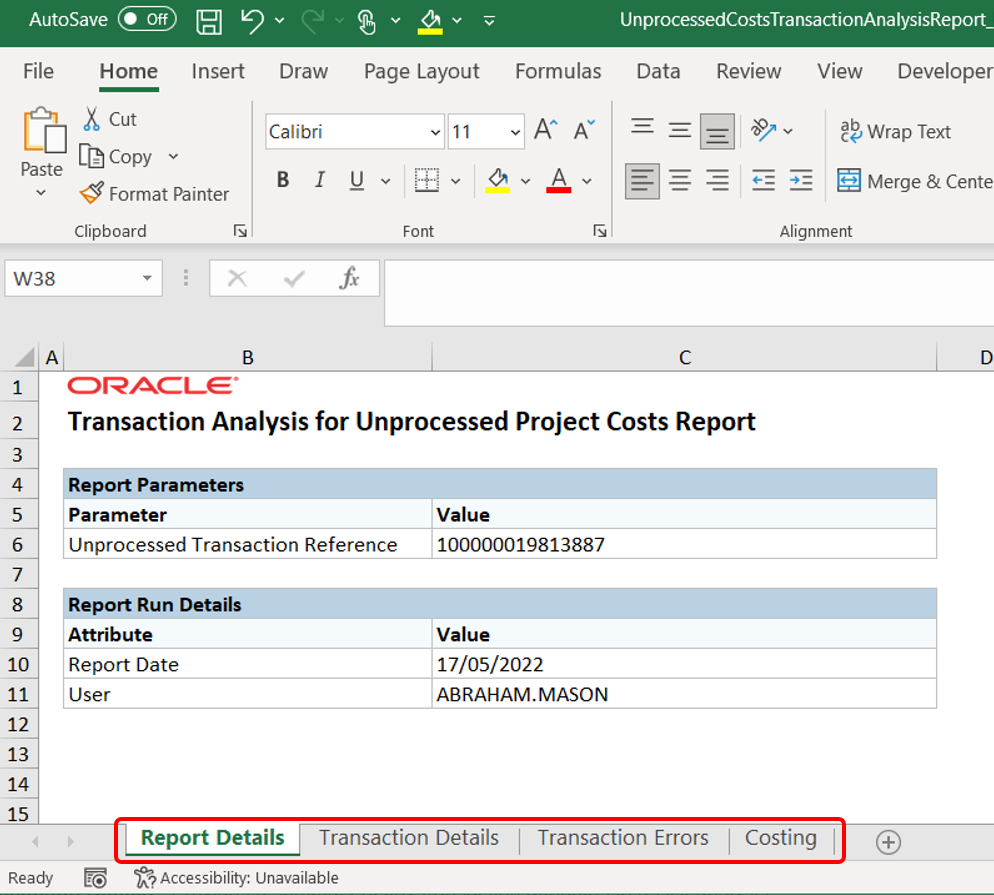Apply the red font color swatch
994x895 pixels.
[559, 181]
